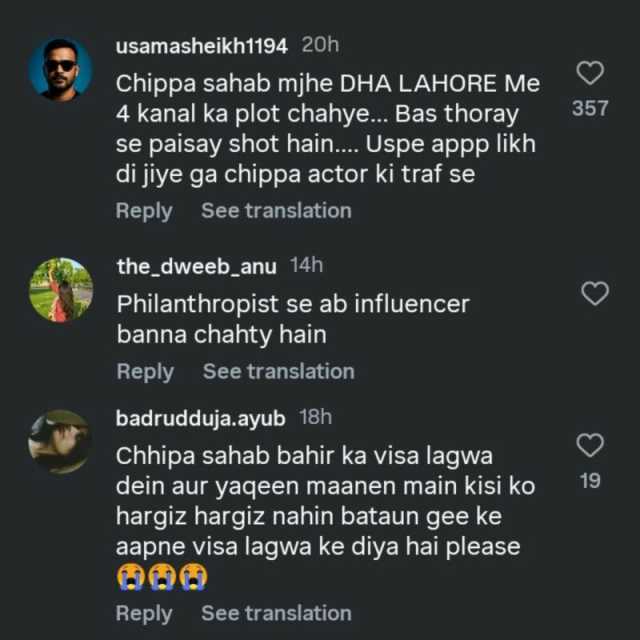The height and width of the screenshot is (640, 640).
Task: View the 357 likes count
Action: coord(590,109)
